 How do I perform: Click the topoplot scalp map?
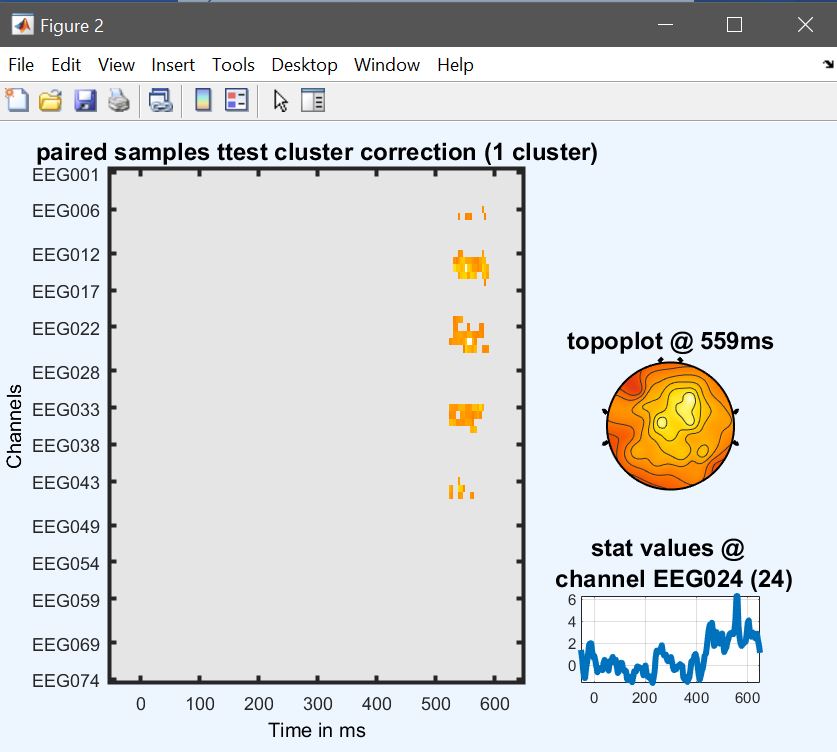[671, 425]
